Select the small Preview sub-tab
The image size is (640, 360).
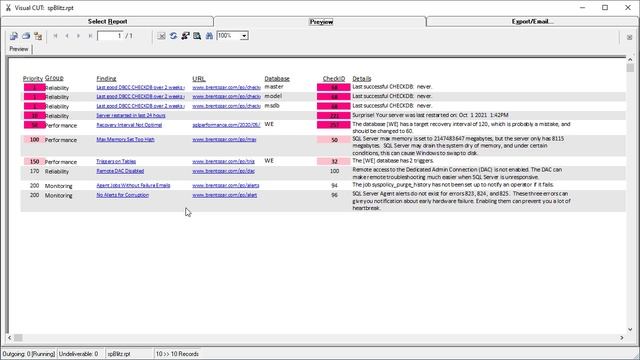[x=19, y=49]
